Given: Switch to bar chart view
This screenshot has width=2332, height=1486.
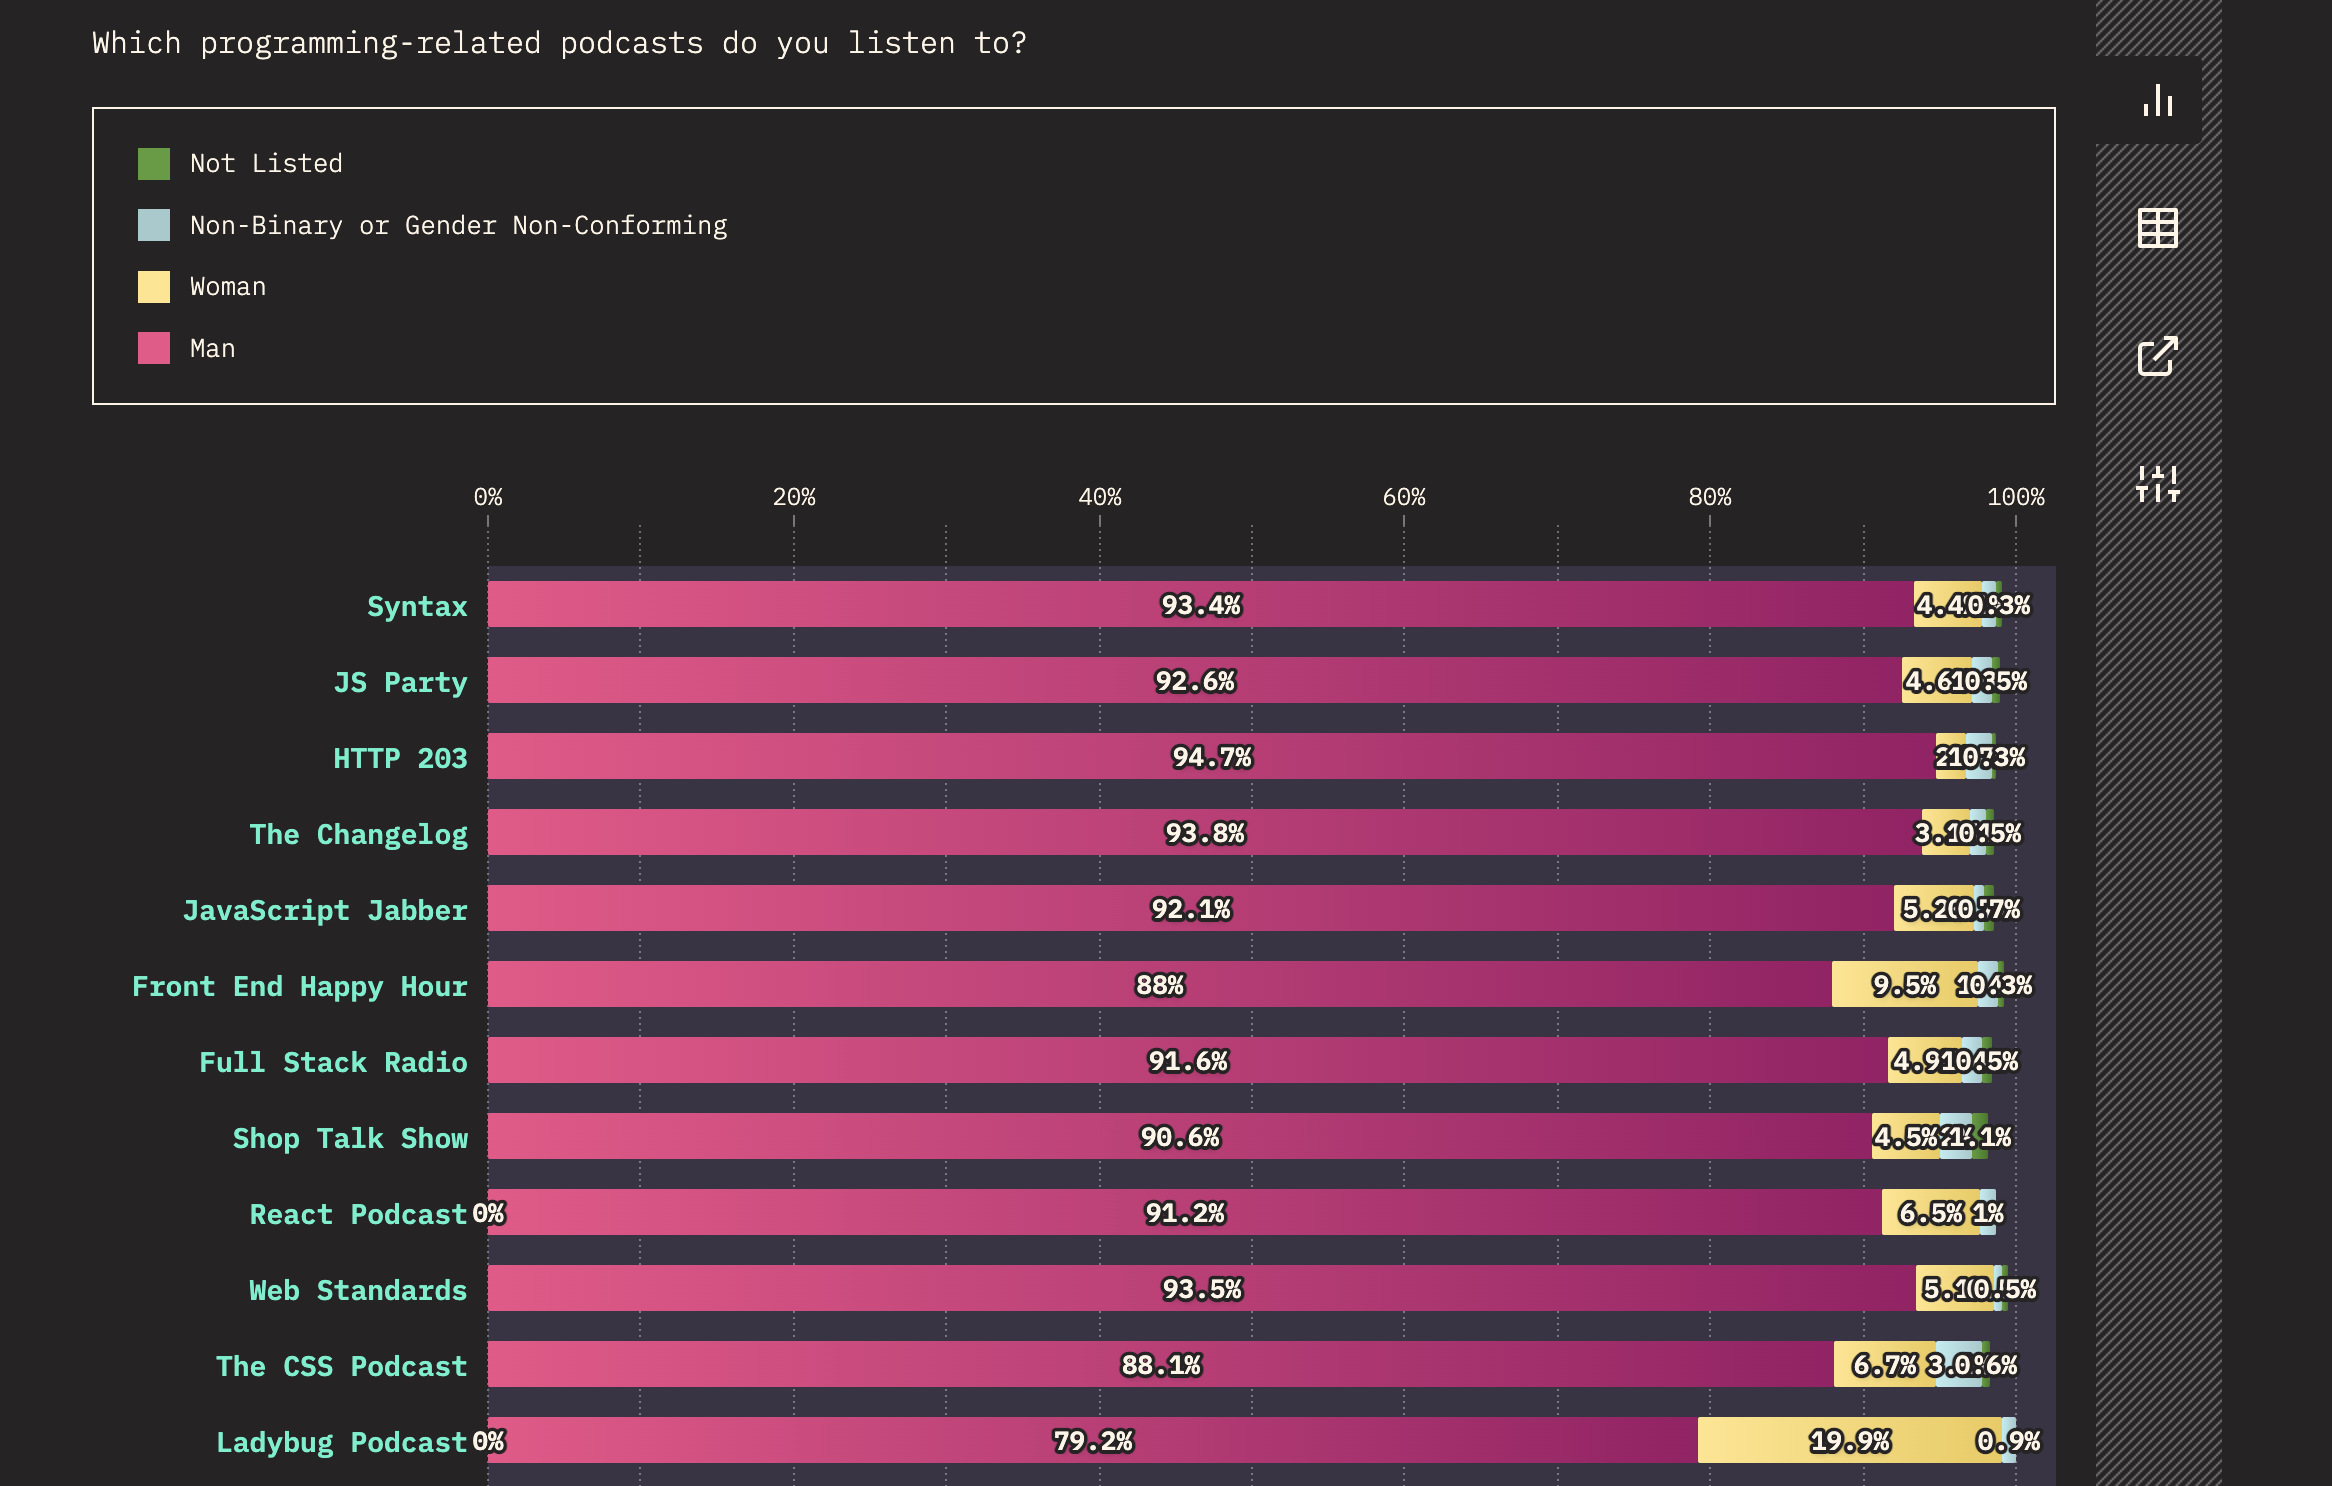Looking at the screenshot, I should click(2156, 101).
